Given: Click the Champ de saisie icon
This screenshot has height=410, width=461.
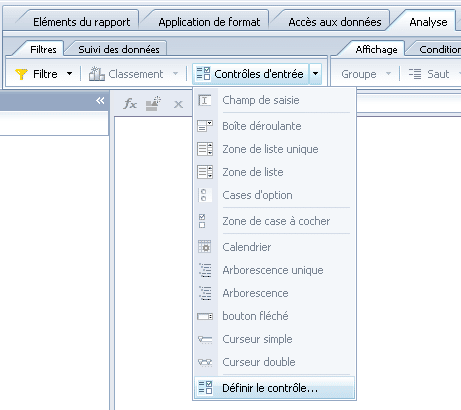Looking at the screenshot, I should 205,100.
